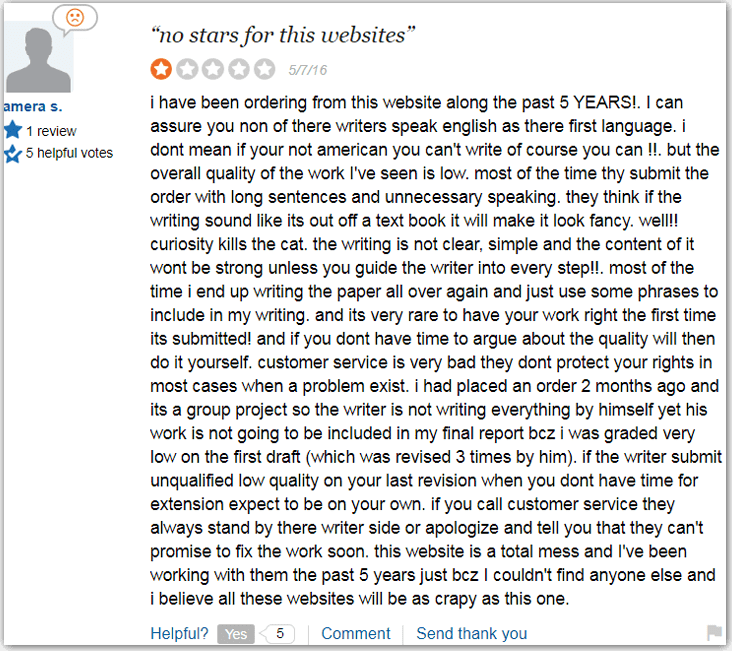Click the sad face speech bubble icon
The width and height of the screenshot is (732, 651).
pyautogui.click(x=75, y=18)
